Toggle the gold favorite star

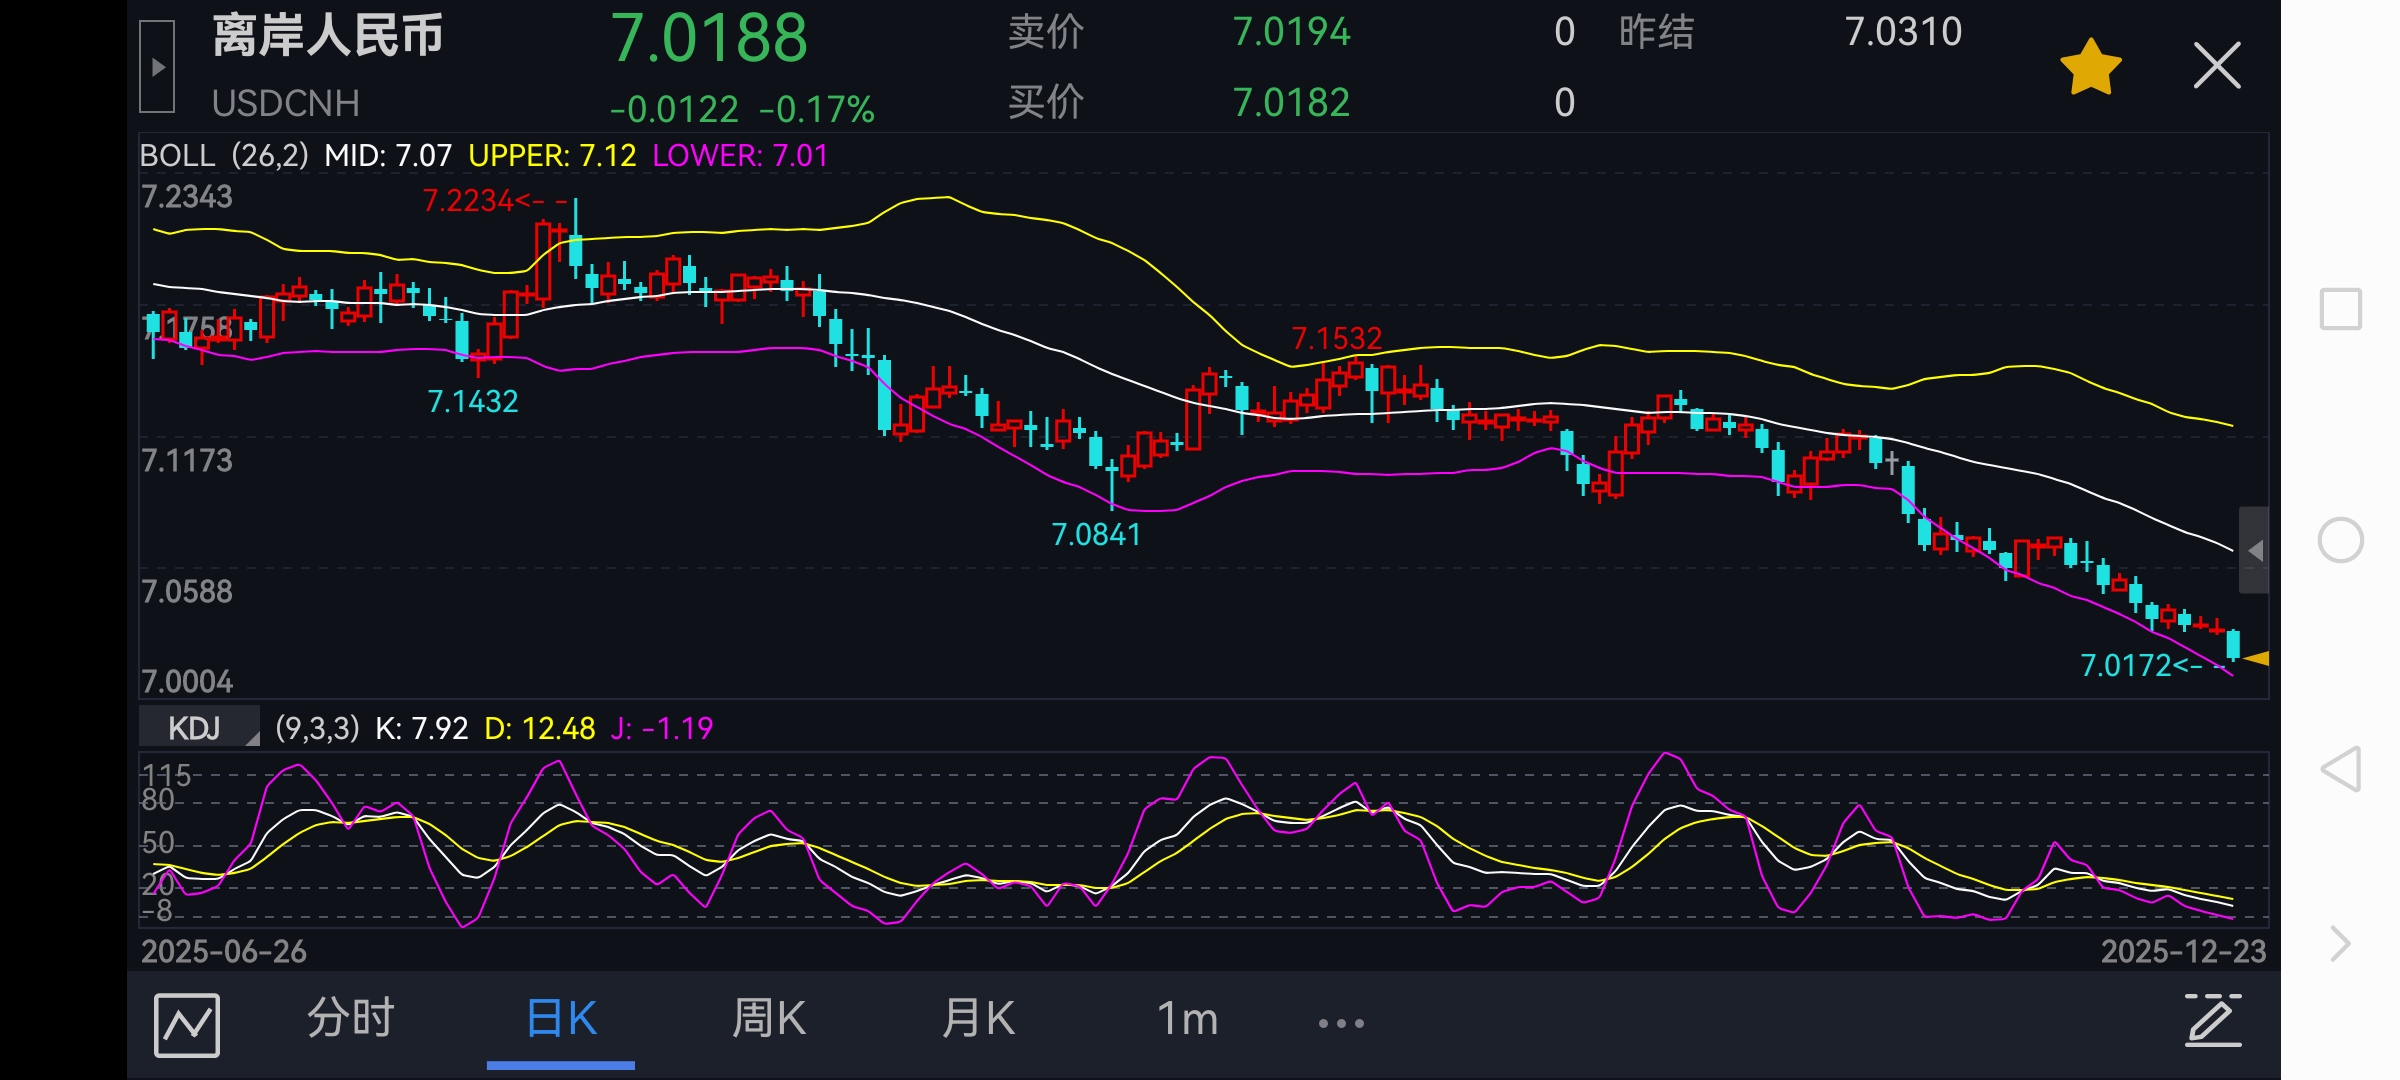point(2090,68)
